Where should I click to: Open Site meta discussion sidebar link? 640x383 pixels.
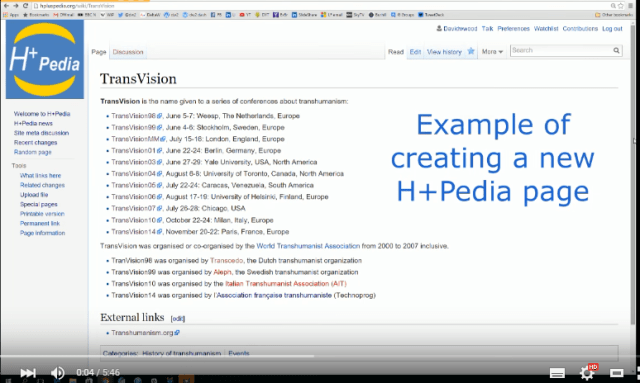click(x=41, y=133)
